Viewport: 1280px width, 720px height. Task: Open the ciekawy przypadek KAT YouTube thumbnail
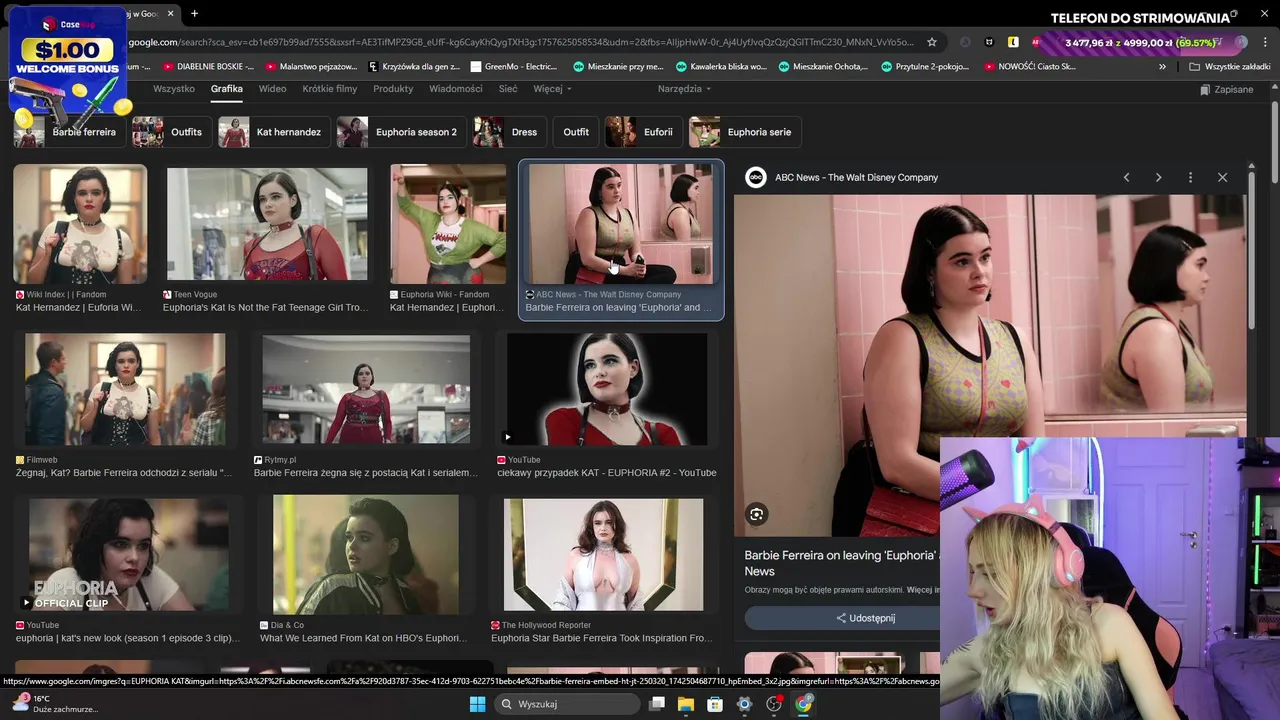(x=607, y=389)
